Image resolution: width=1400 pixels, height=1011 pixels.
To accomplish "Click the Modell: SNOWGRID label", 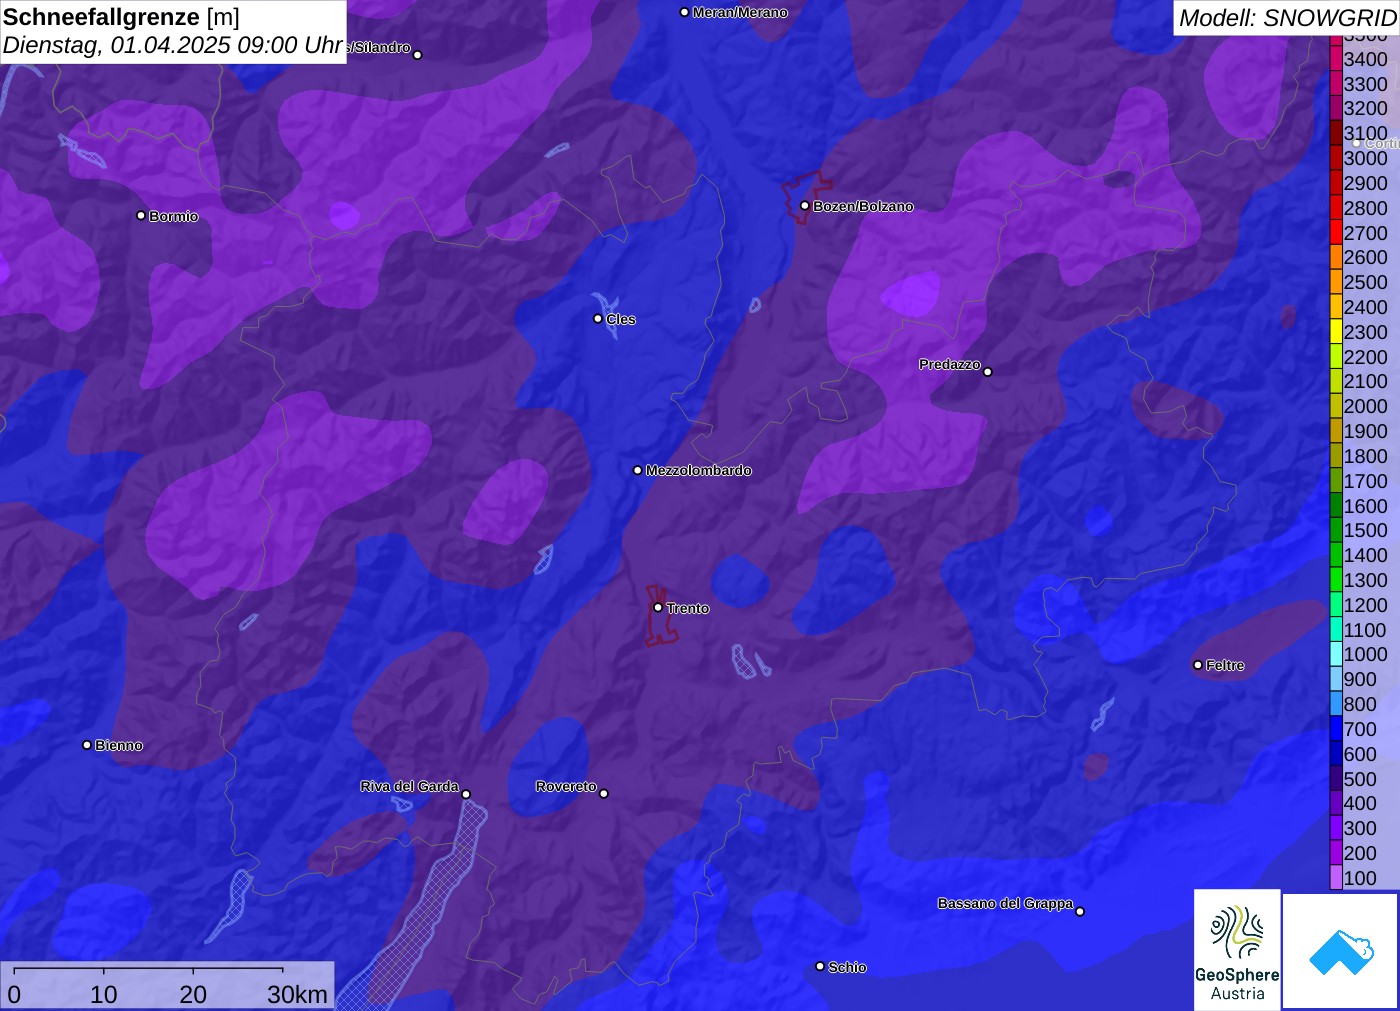I will [1287, 17].
